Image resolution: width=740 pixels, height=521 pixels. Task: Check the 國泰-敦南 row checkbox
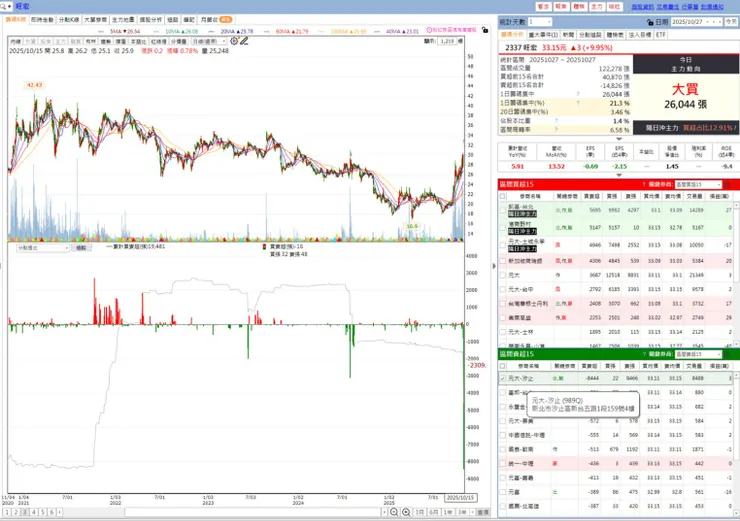(x=503, y=449)
